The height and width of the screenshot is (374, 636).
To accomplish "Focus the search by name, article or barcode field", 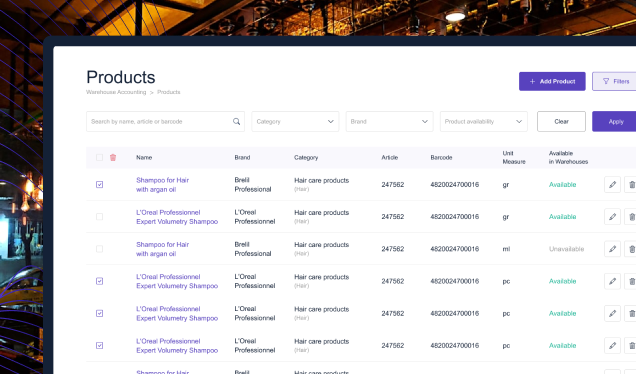I will (165, 121).
